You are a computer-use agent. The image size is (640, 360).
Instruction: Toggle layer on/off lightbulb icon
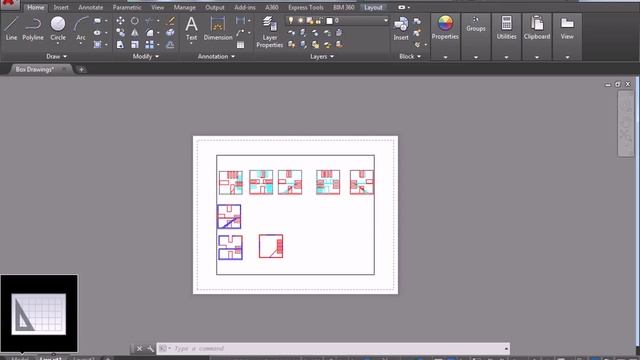(291, 20)
